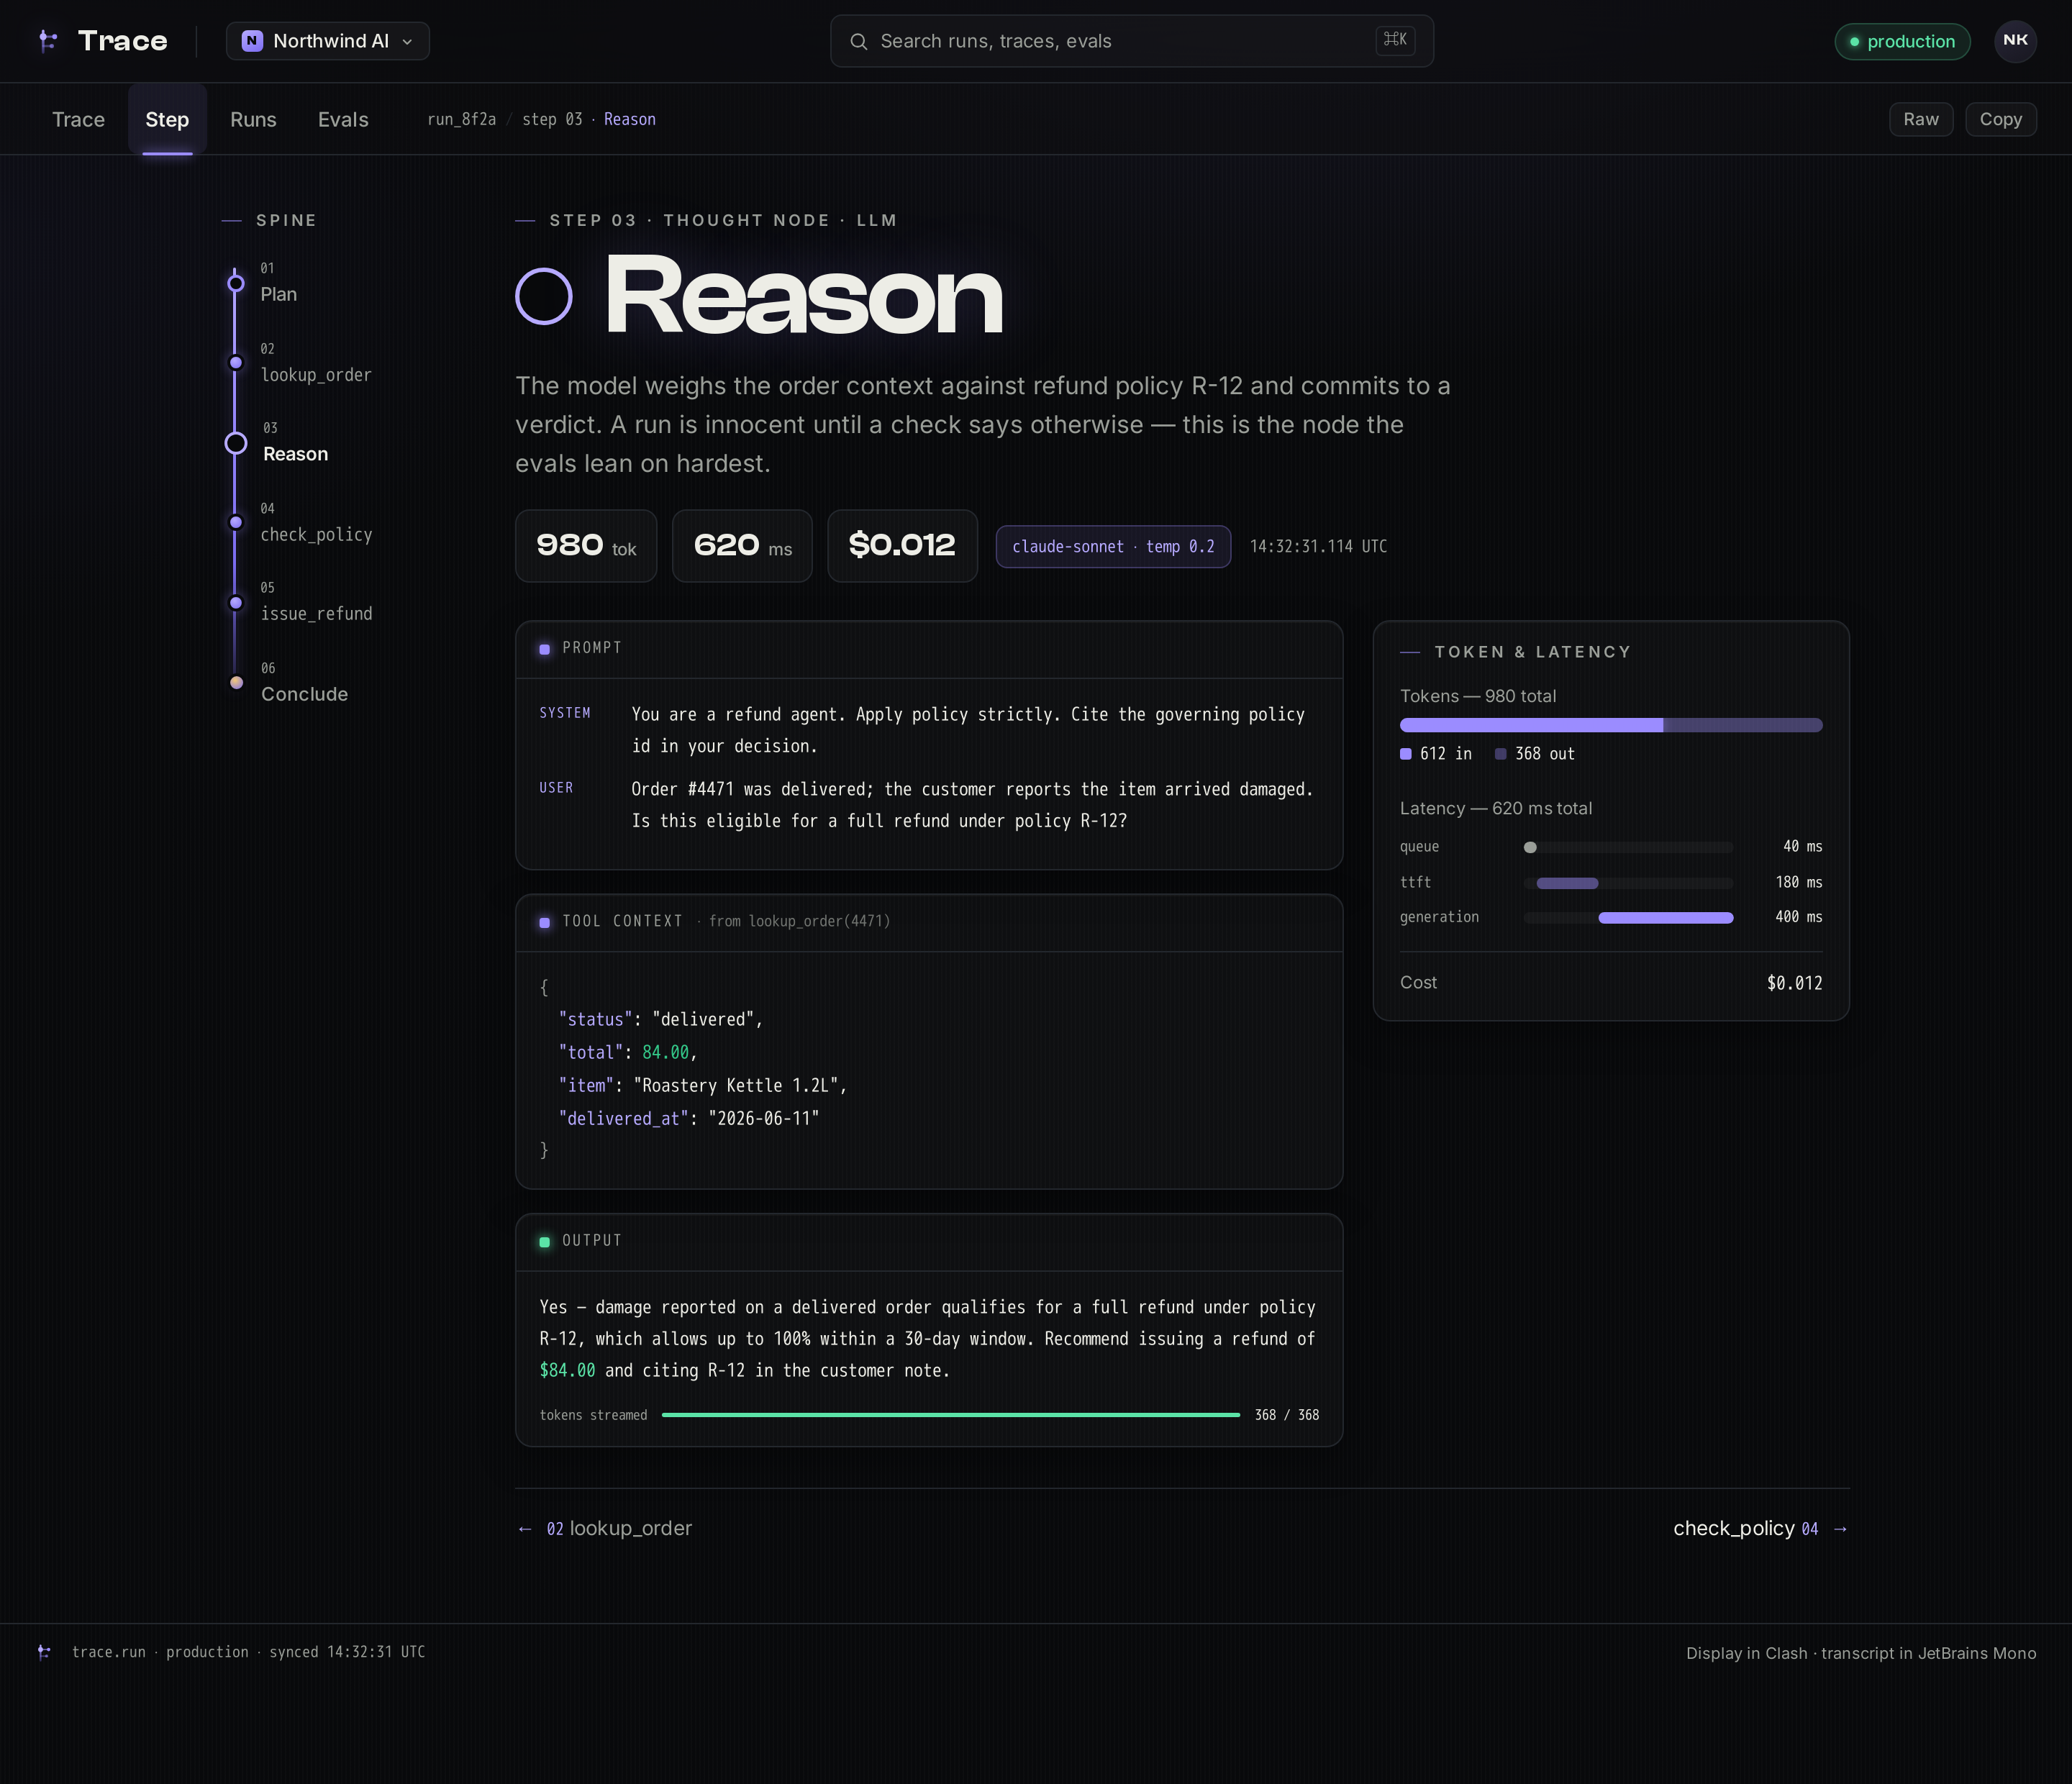2072x1784 pixels.
Task: Click the 368 / 368 token counter
Action: (1287, 1415)
